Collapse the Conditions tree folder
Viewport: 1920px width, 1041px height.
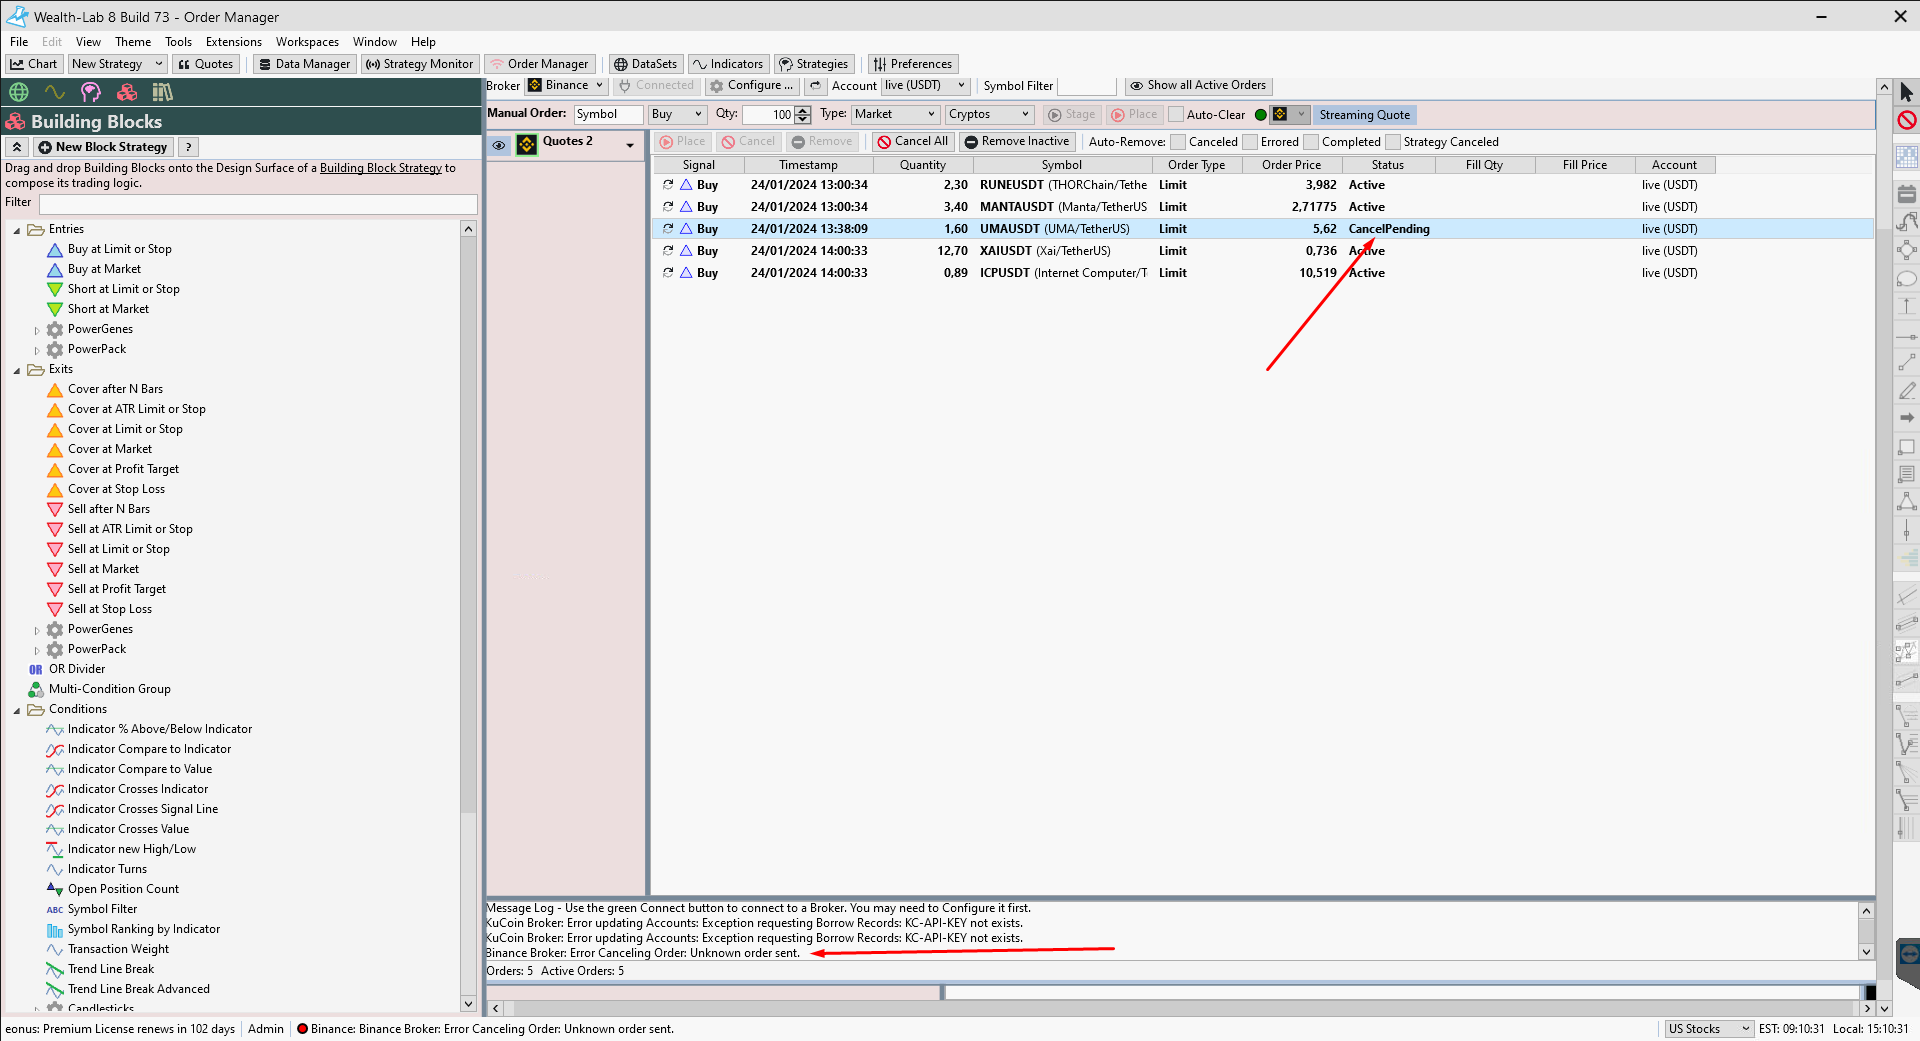point(17,710)
